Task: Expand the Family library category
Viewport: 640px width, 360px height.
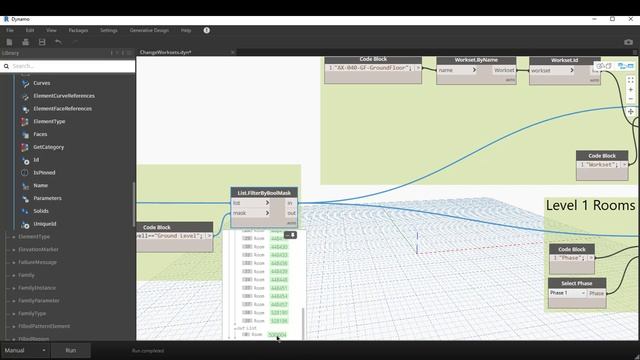Action: point(14,275)
